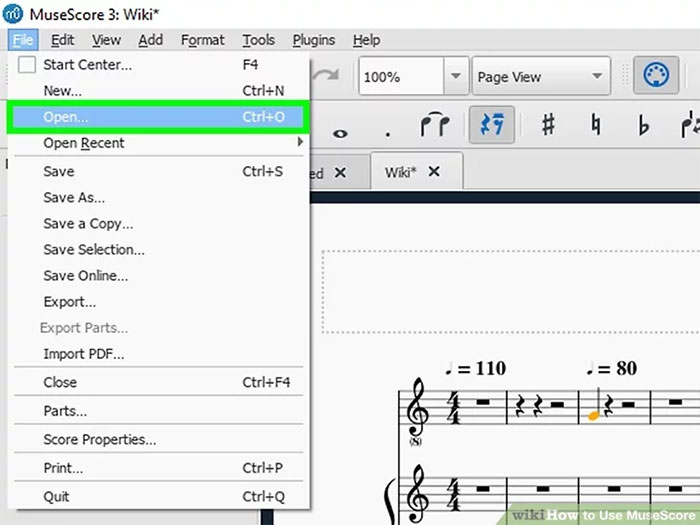The width and height of the screenshot is (700, 525).
Task: Open the zoom percentage dropdown arrow
Action: pyautogui.click(x=456, y=77)
